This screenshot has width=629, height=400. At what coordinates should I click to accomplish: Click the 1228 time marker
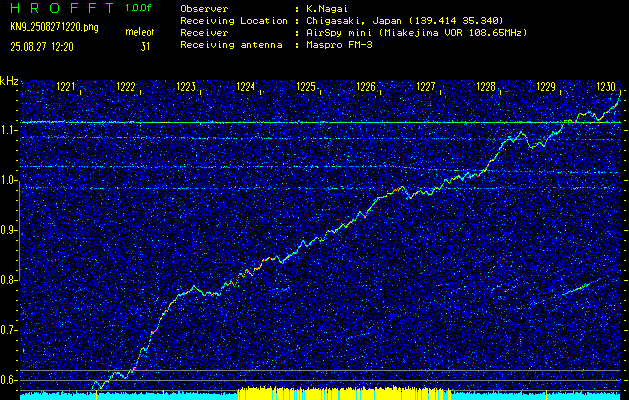pyautogui.click(x=486, y=86)
